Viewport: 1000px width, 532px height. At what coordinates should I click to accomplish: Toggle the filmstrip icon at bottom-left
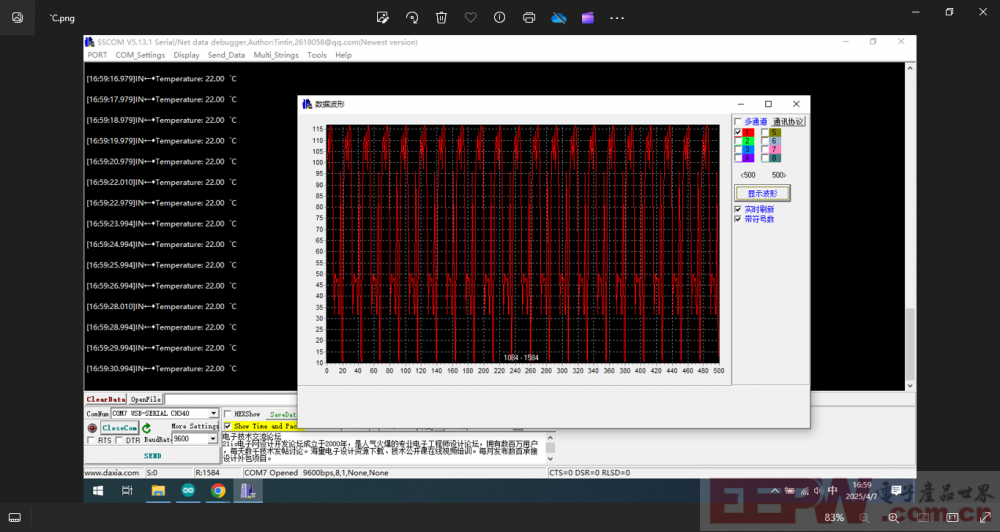coord(15,517)
